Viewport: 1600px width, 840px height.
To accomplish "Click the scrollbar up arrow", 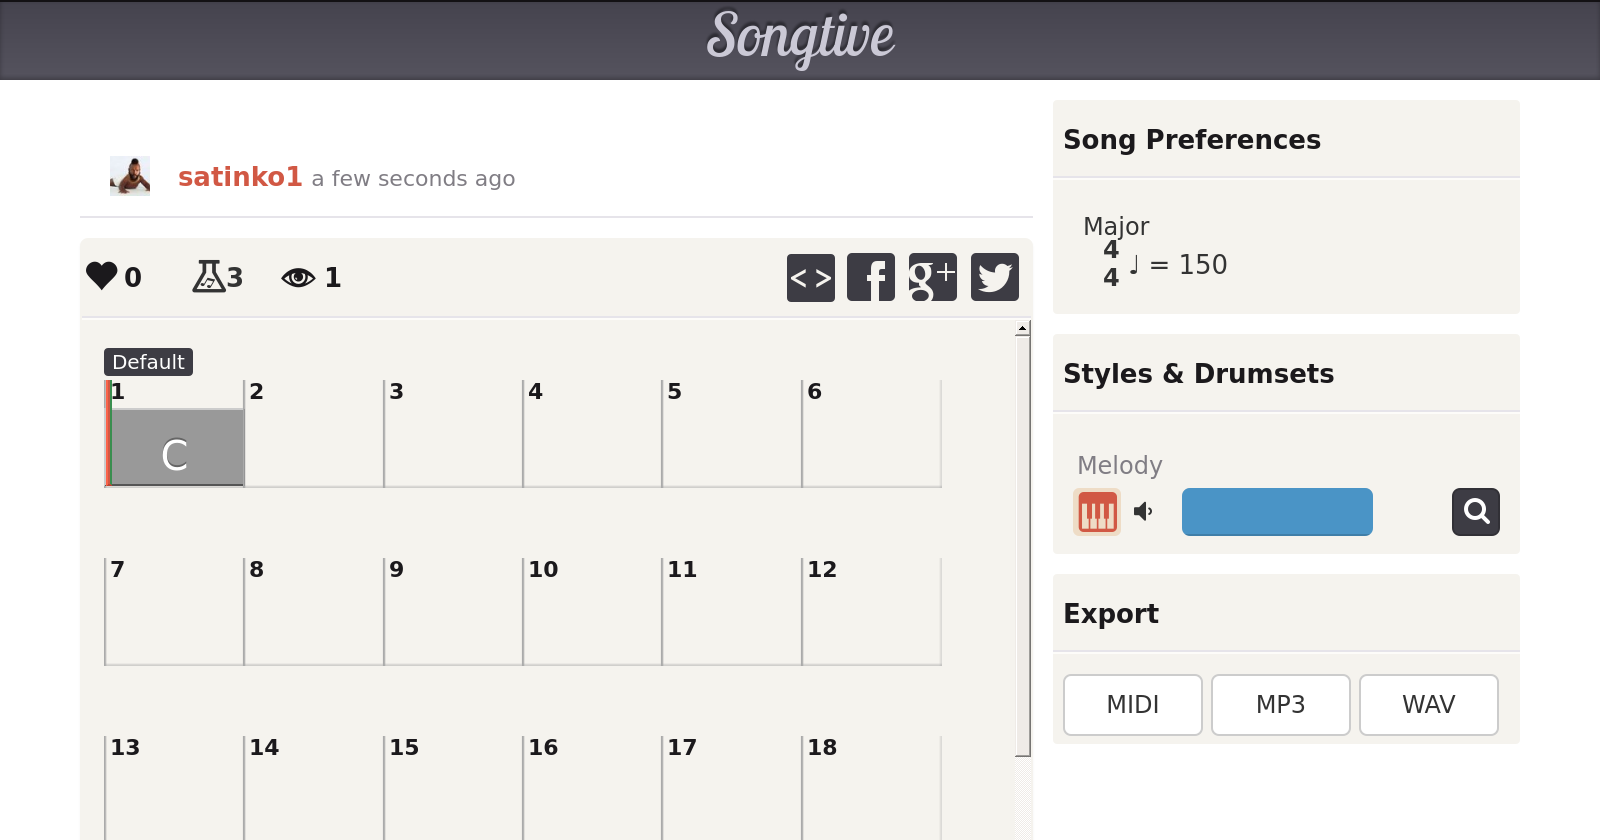I will coord(1022,329).
